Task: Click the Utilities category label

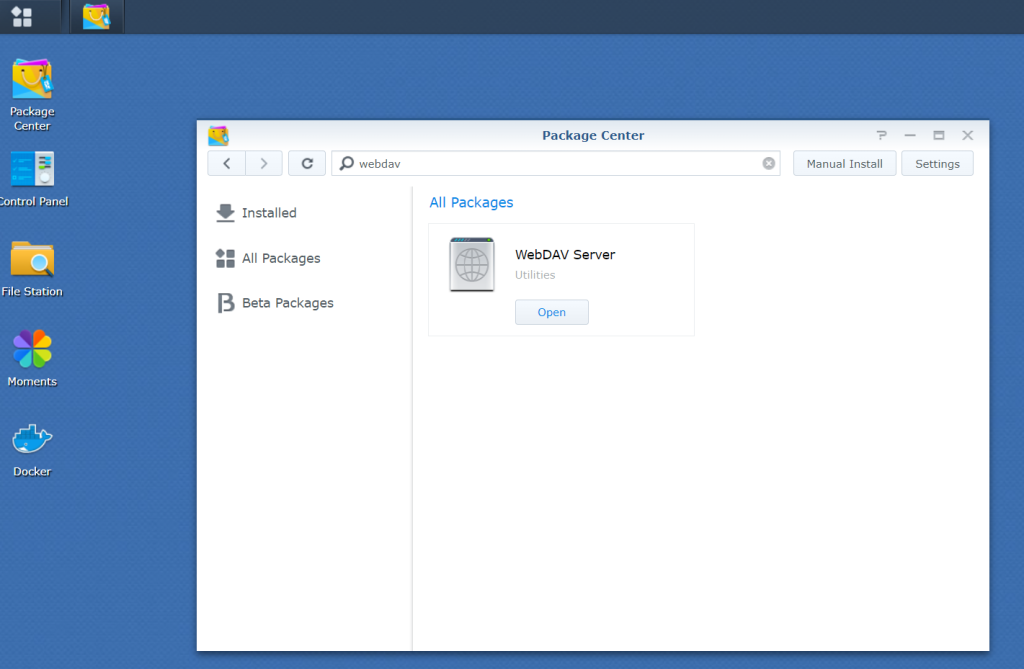Action: tap(535, 275)
